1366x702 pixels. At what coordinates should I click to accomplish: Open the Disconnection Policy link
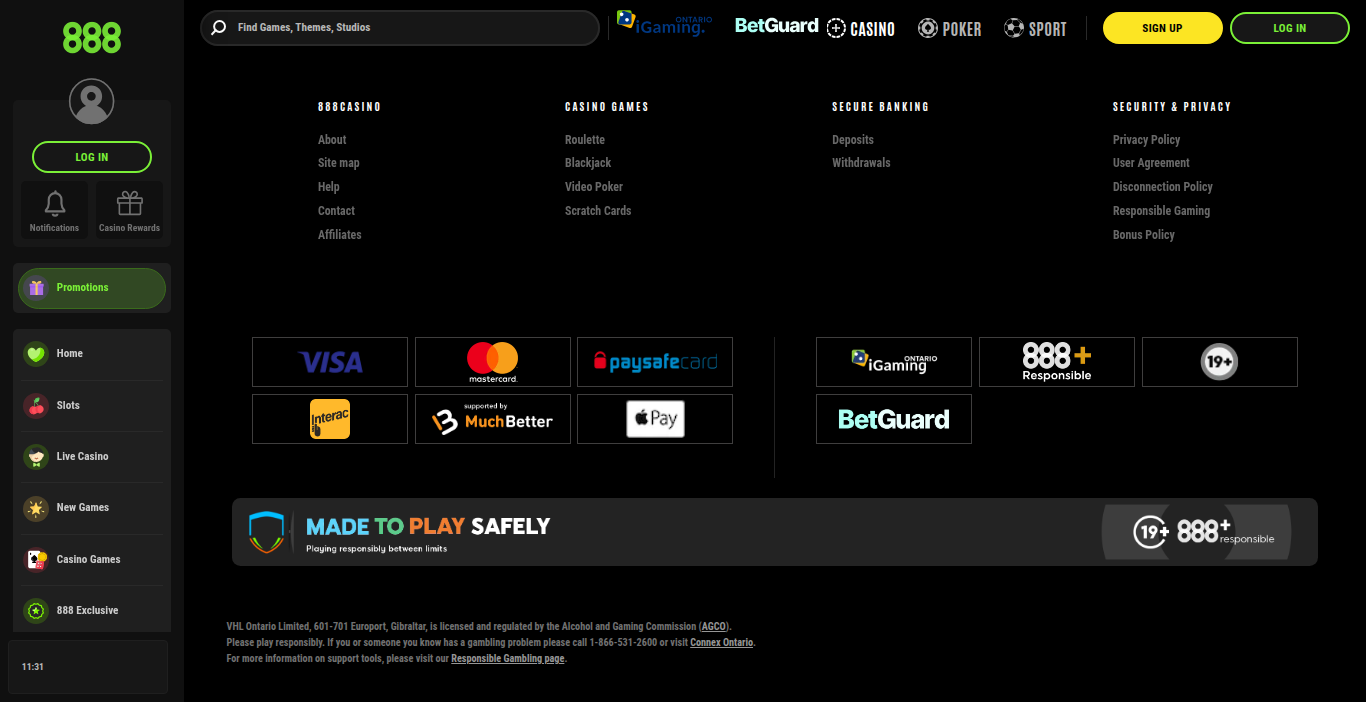tap(1163, 187)
